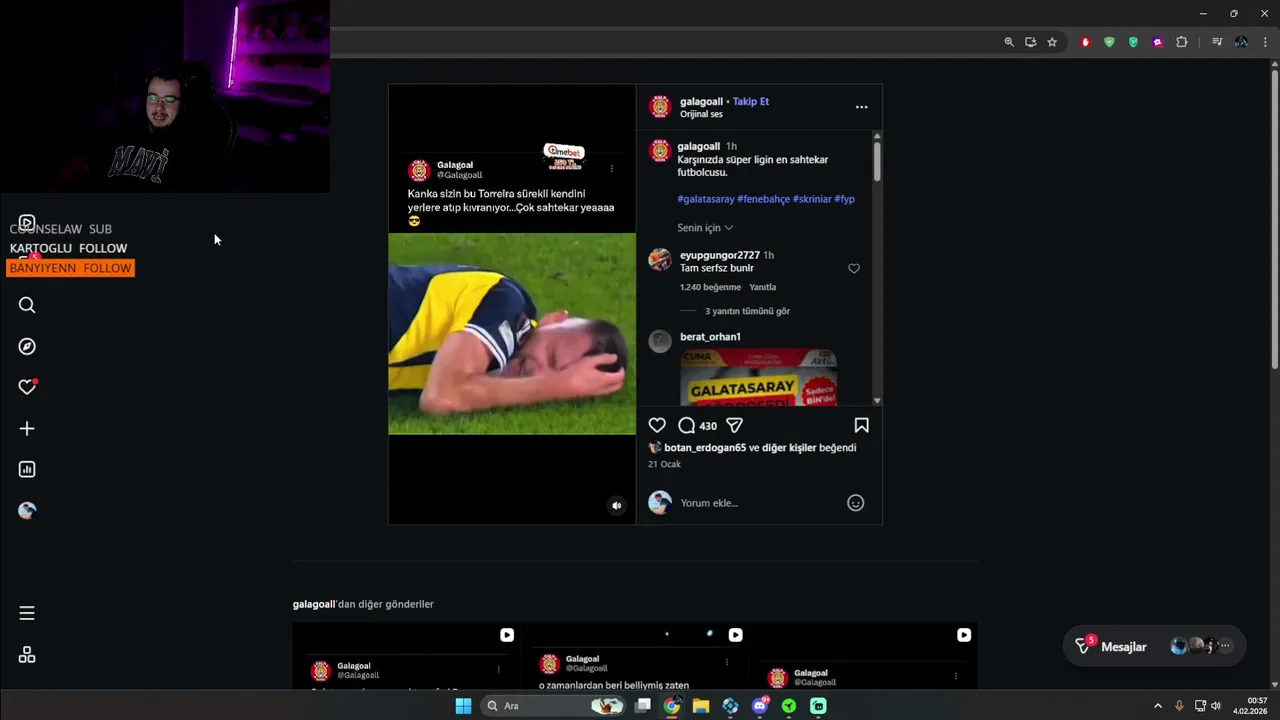Open notifications heart in the sidebar
Viewport: 1280px width, 720px height.
(27, 387)
